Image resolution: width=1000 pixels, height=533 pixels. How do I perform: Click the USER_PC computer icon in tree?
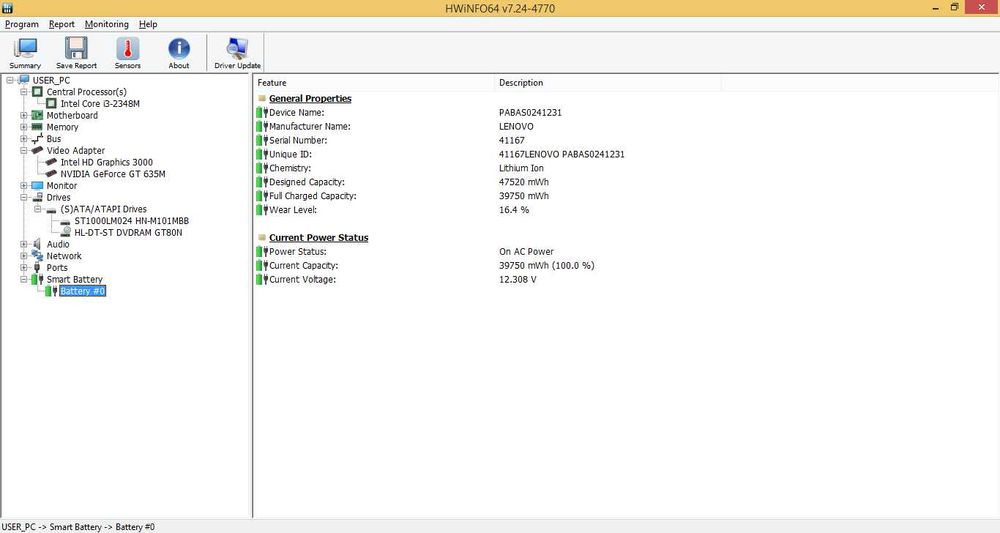point(24,80)
